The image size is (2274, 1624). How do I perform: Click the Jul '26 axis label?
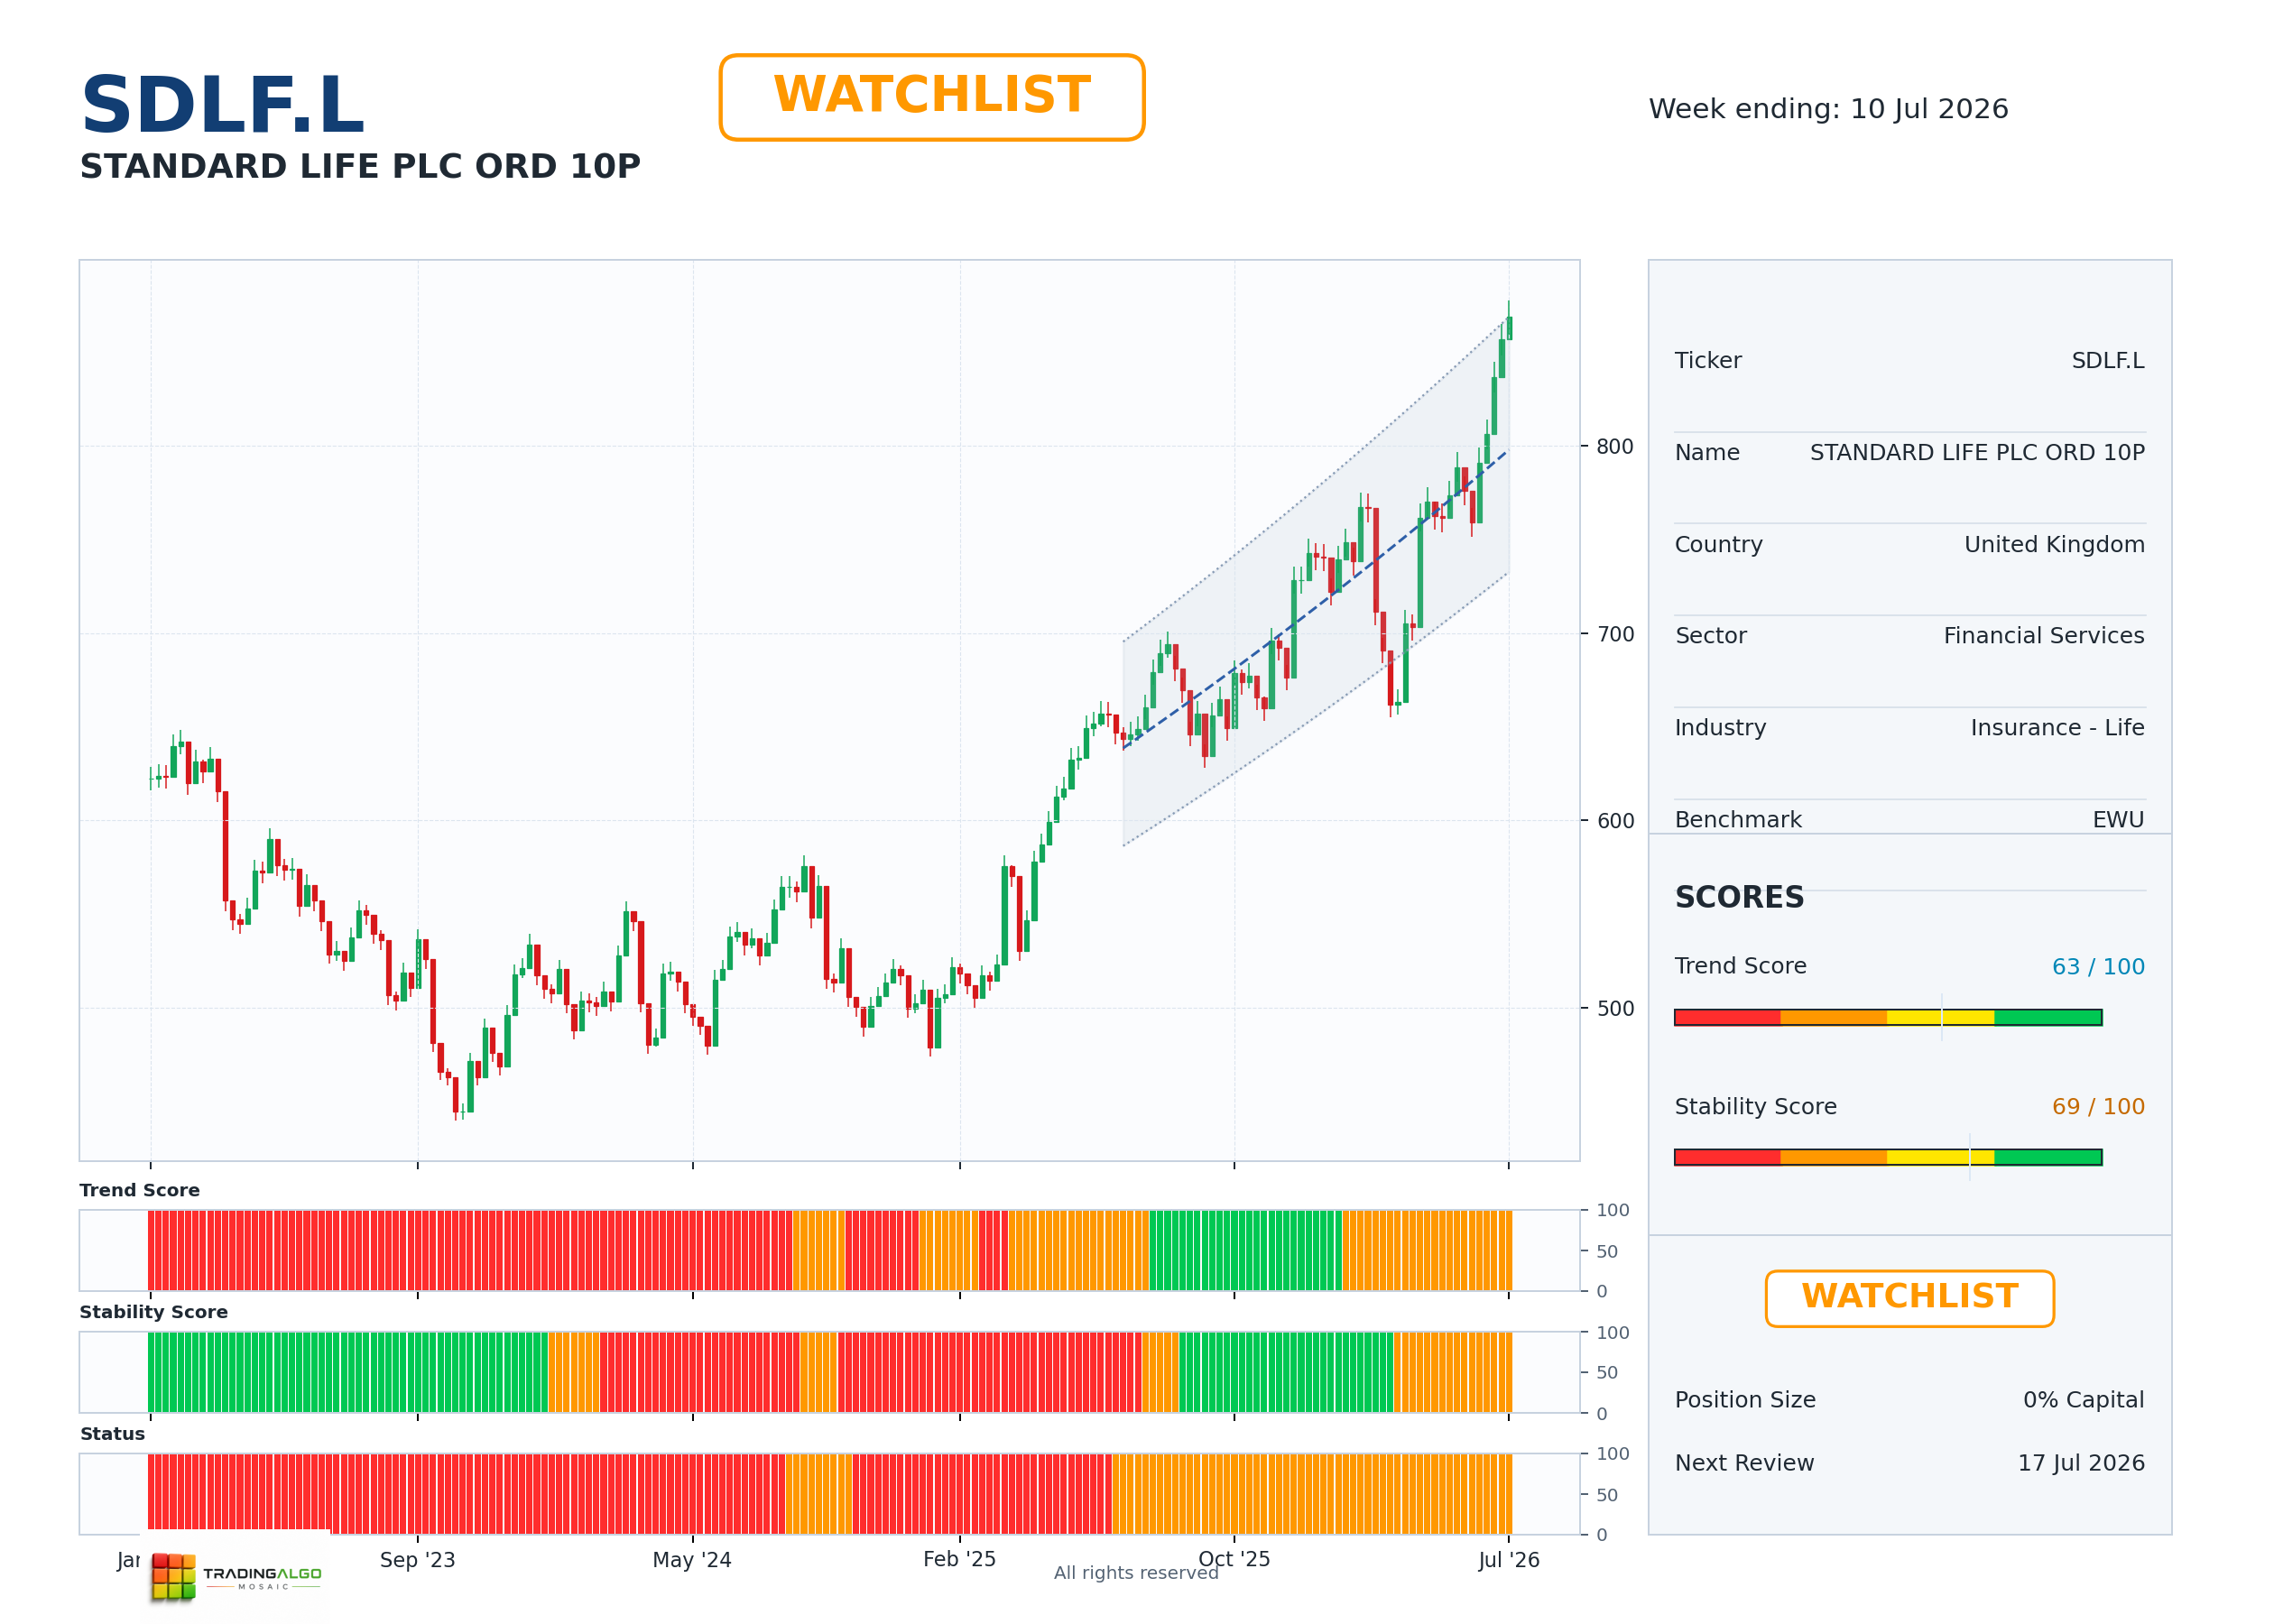tap(1509, 1560)
